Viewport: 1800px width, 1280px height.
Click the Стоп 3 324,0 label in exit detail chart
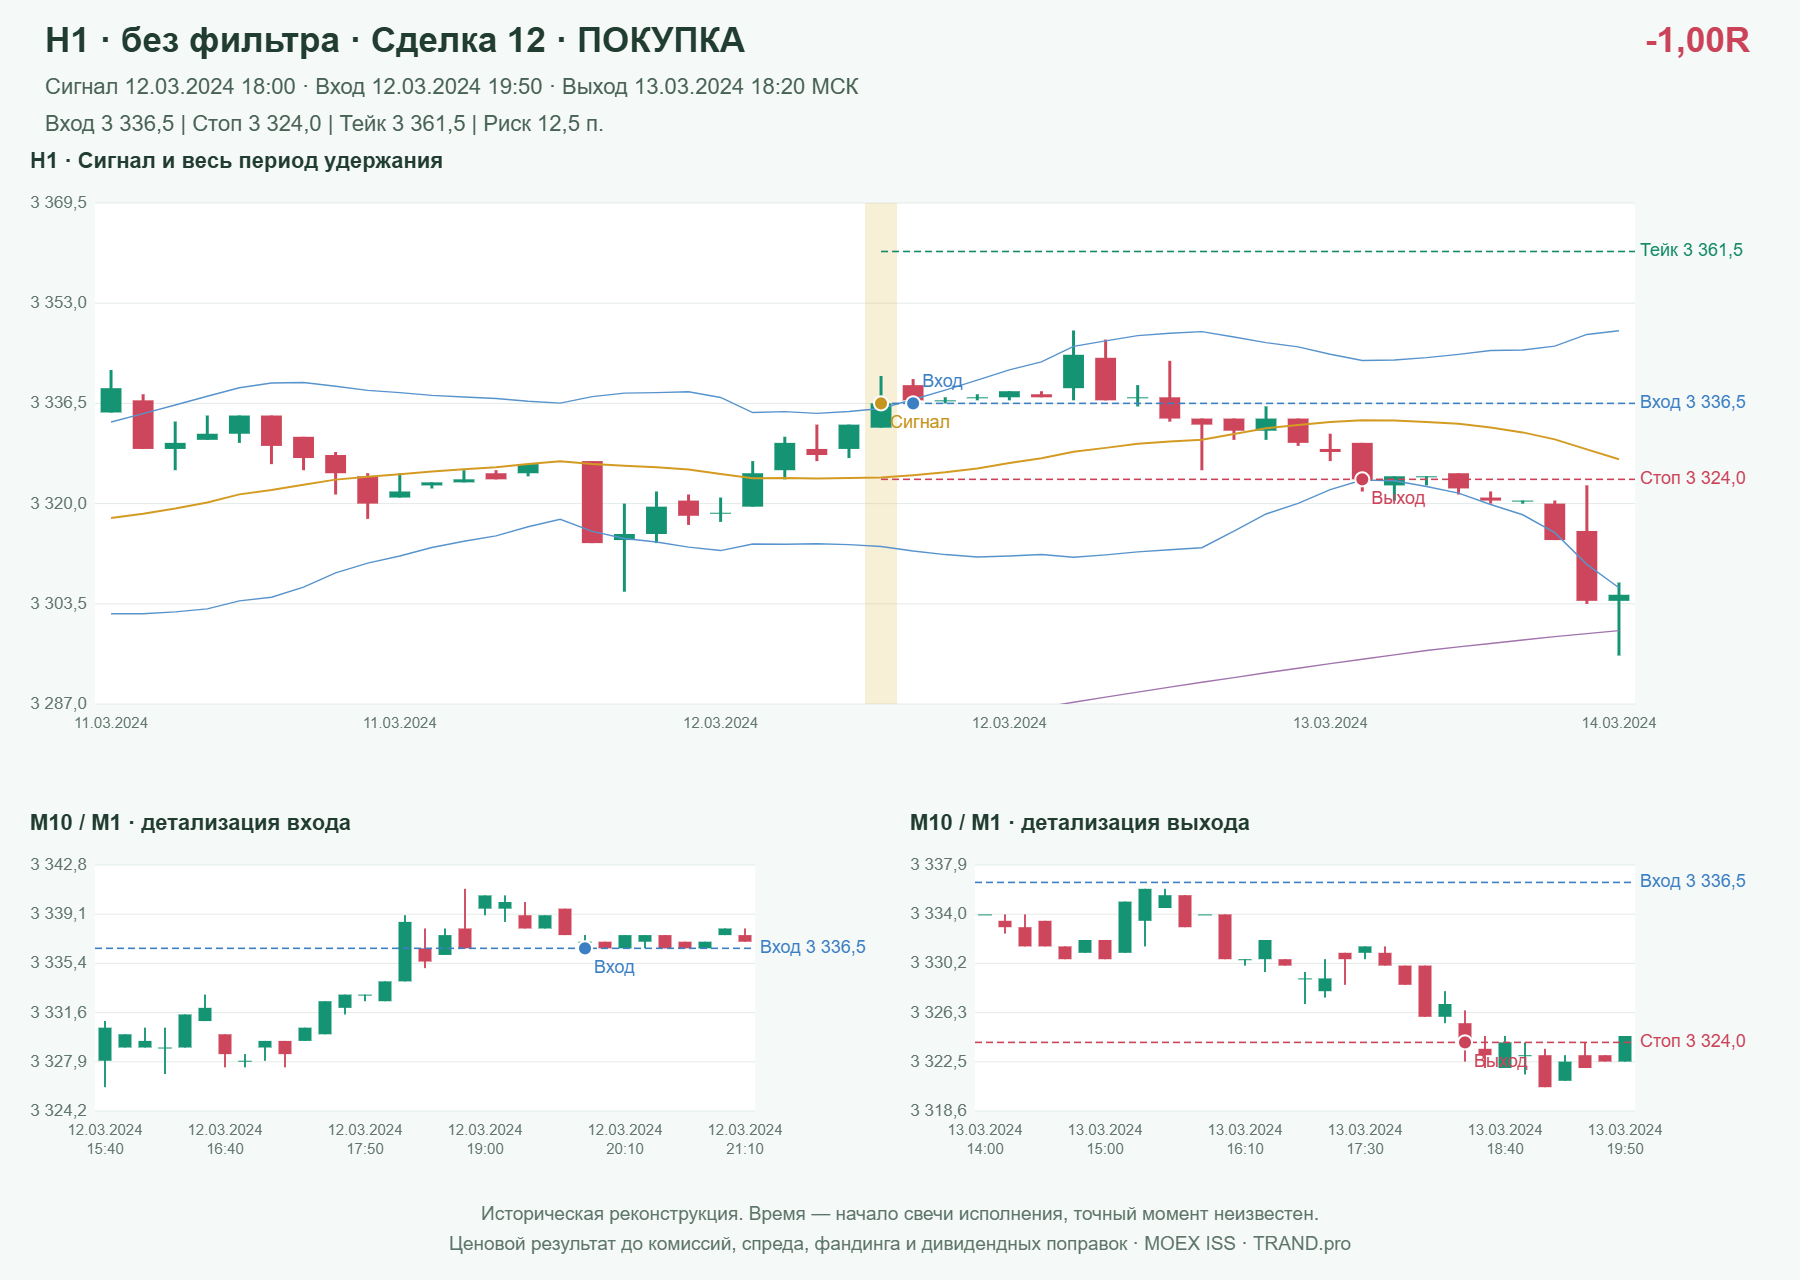(x=1692, y=1041)
